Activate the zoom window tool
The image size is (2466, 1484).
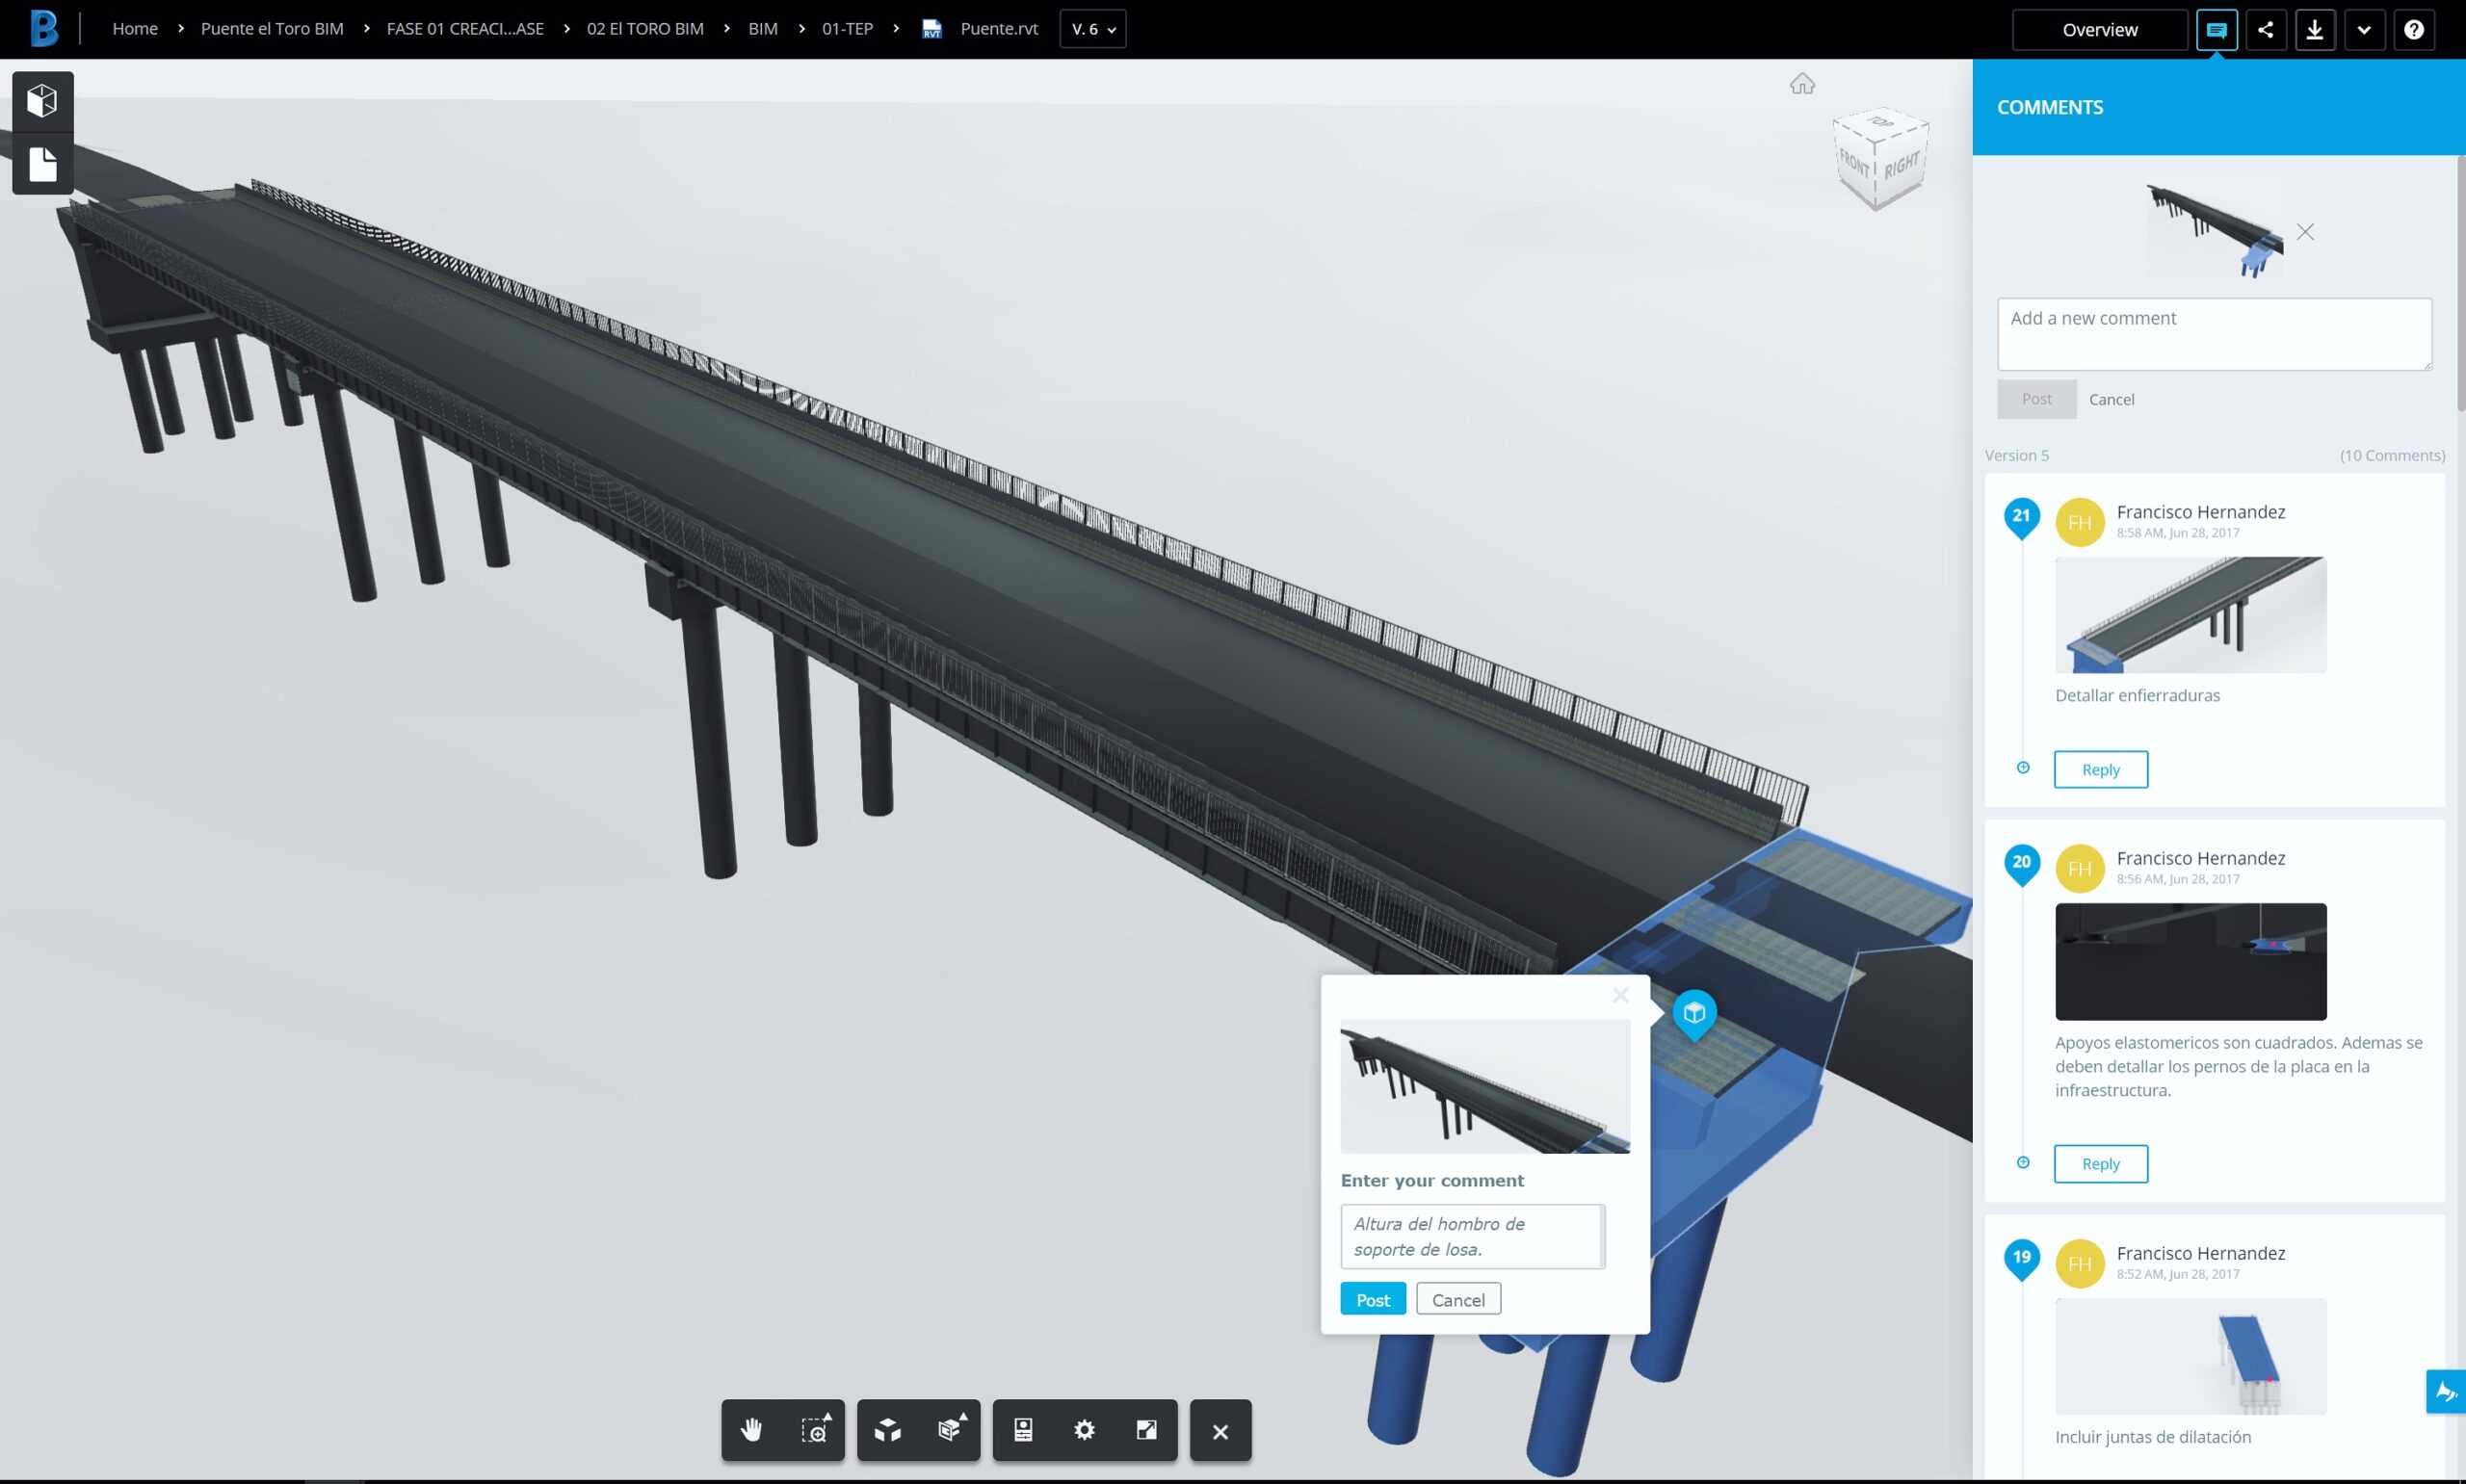tap(815, 1430)
